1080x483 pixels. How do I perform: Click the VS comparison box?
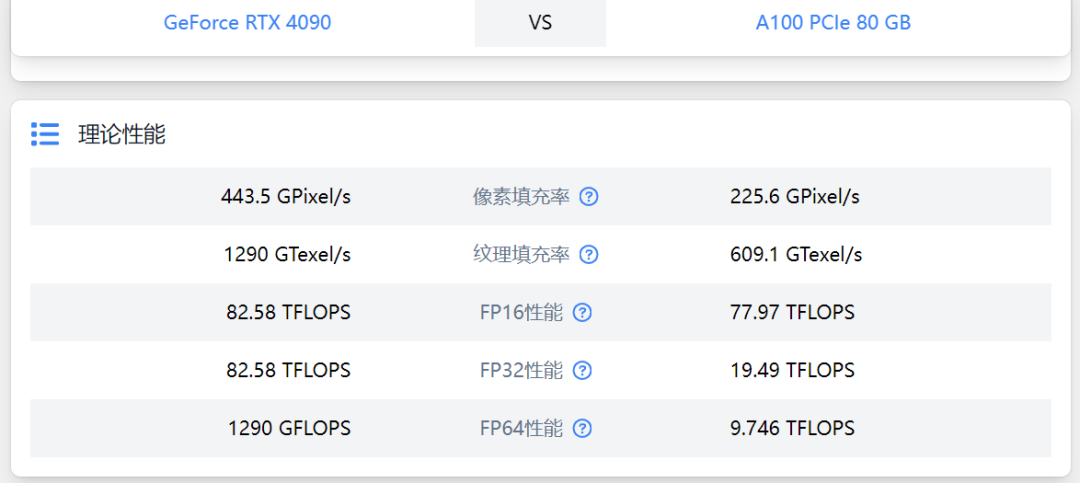(540, 22)
